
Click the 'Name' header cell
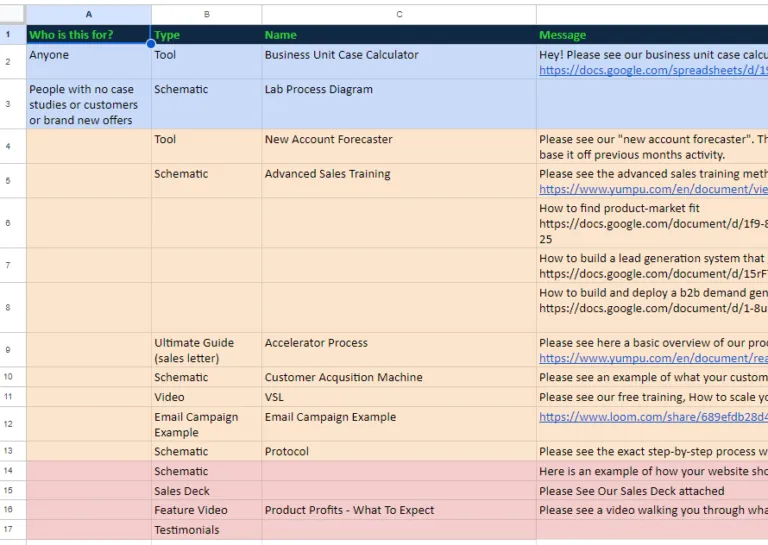point(399,34)
